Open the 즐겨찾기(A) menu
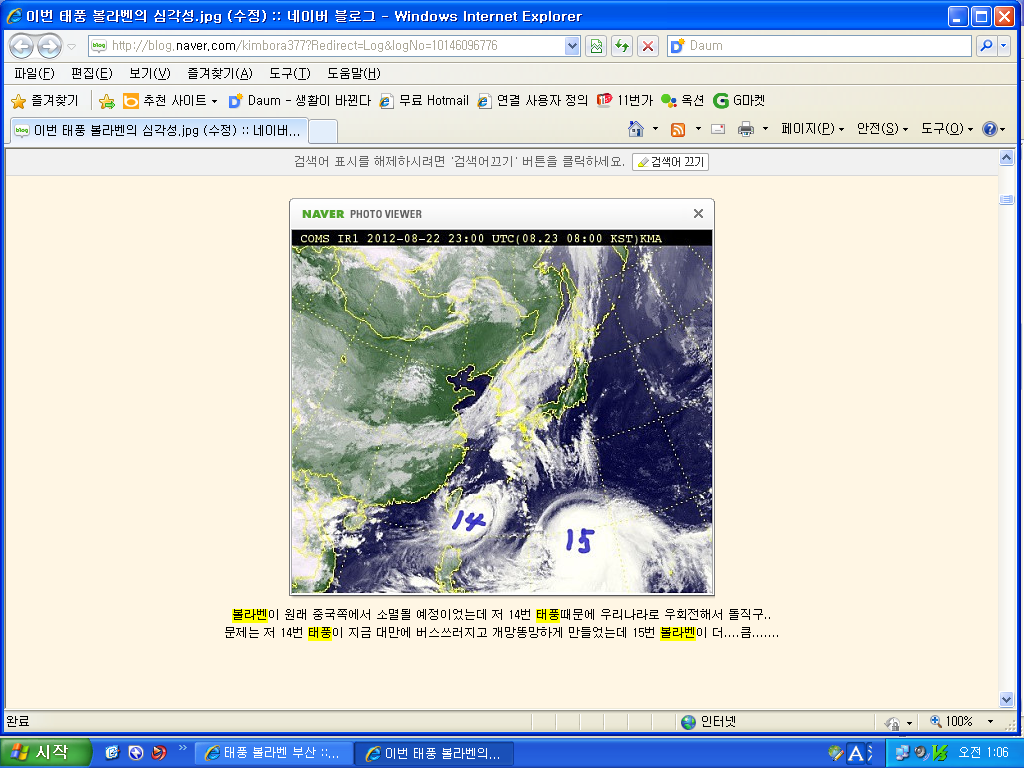1024x768 pixels. tap(219, 74)
